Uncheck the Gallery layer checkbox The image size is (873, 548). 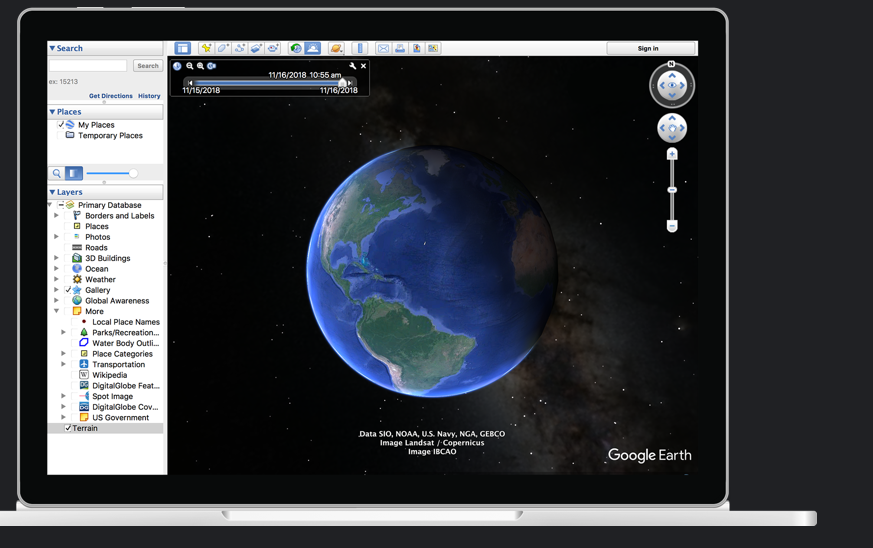point(68,290)
